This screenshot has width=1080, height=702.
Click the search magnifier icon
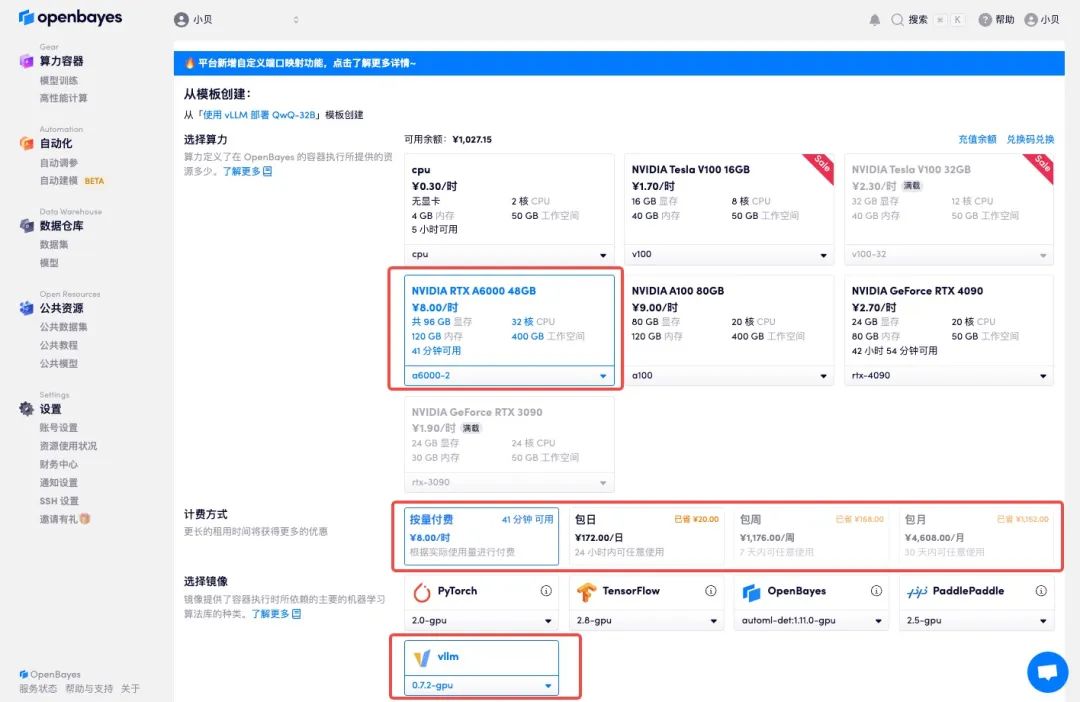897,20
